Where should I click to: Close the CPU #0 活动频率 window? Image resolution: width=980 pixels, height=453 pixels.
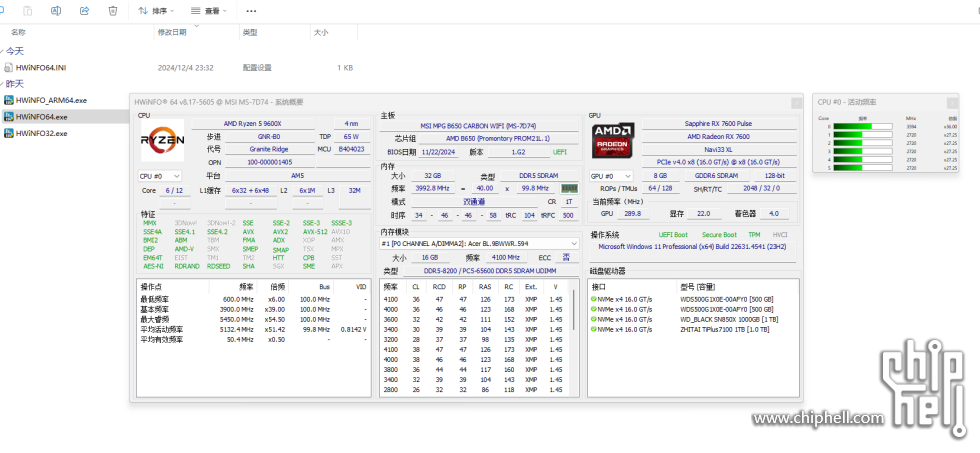tap(952, 102)
